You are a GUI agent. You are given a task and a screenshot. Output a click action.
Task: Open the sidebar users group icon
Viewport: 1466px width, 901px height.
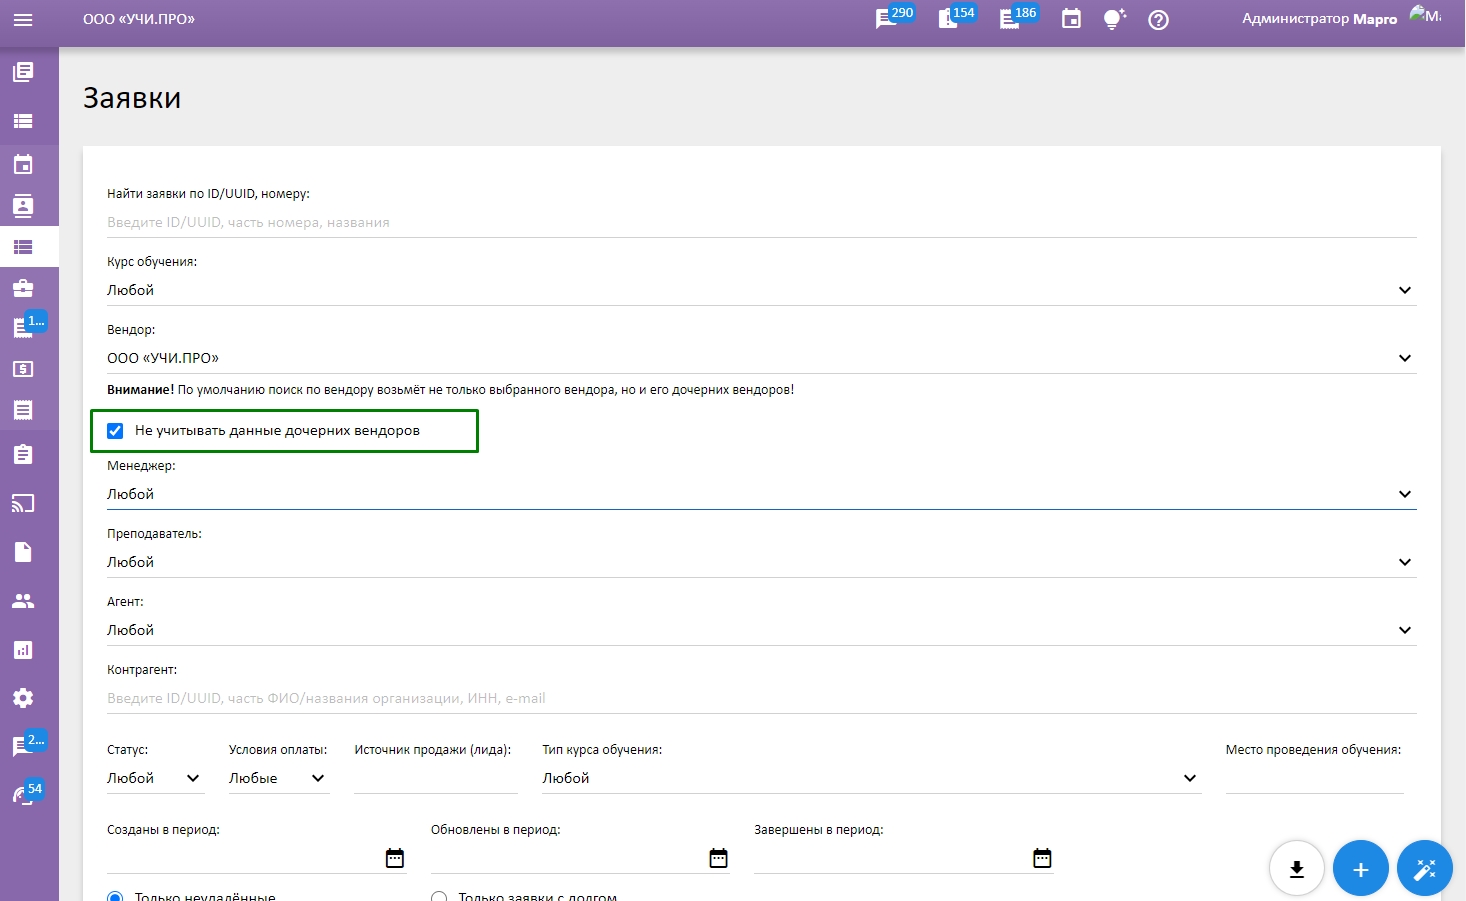pos(23,601)
